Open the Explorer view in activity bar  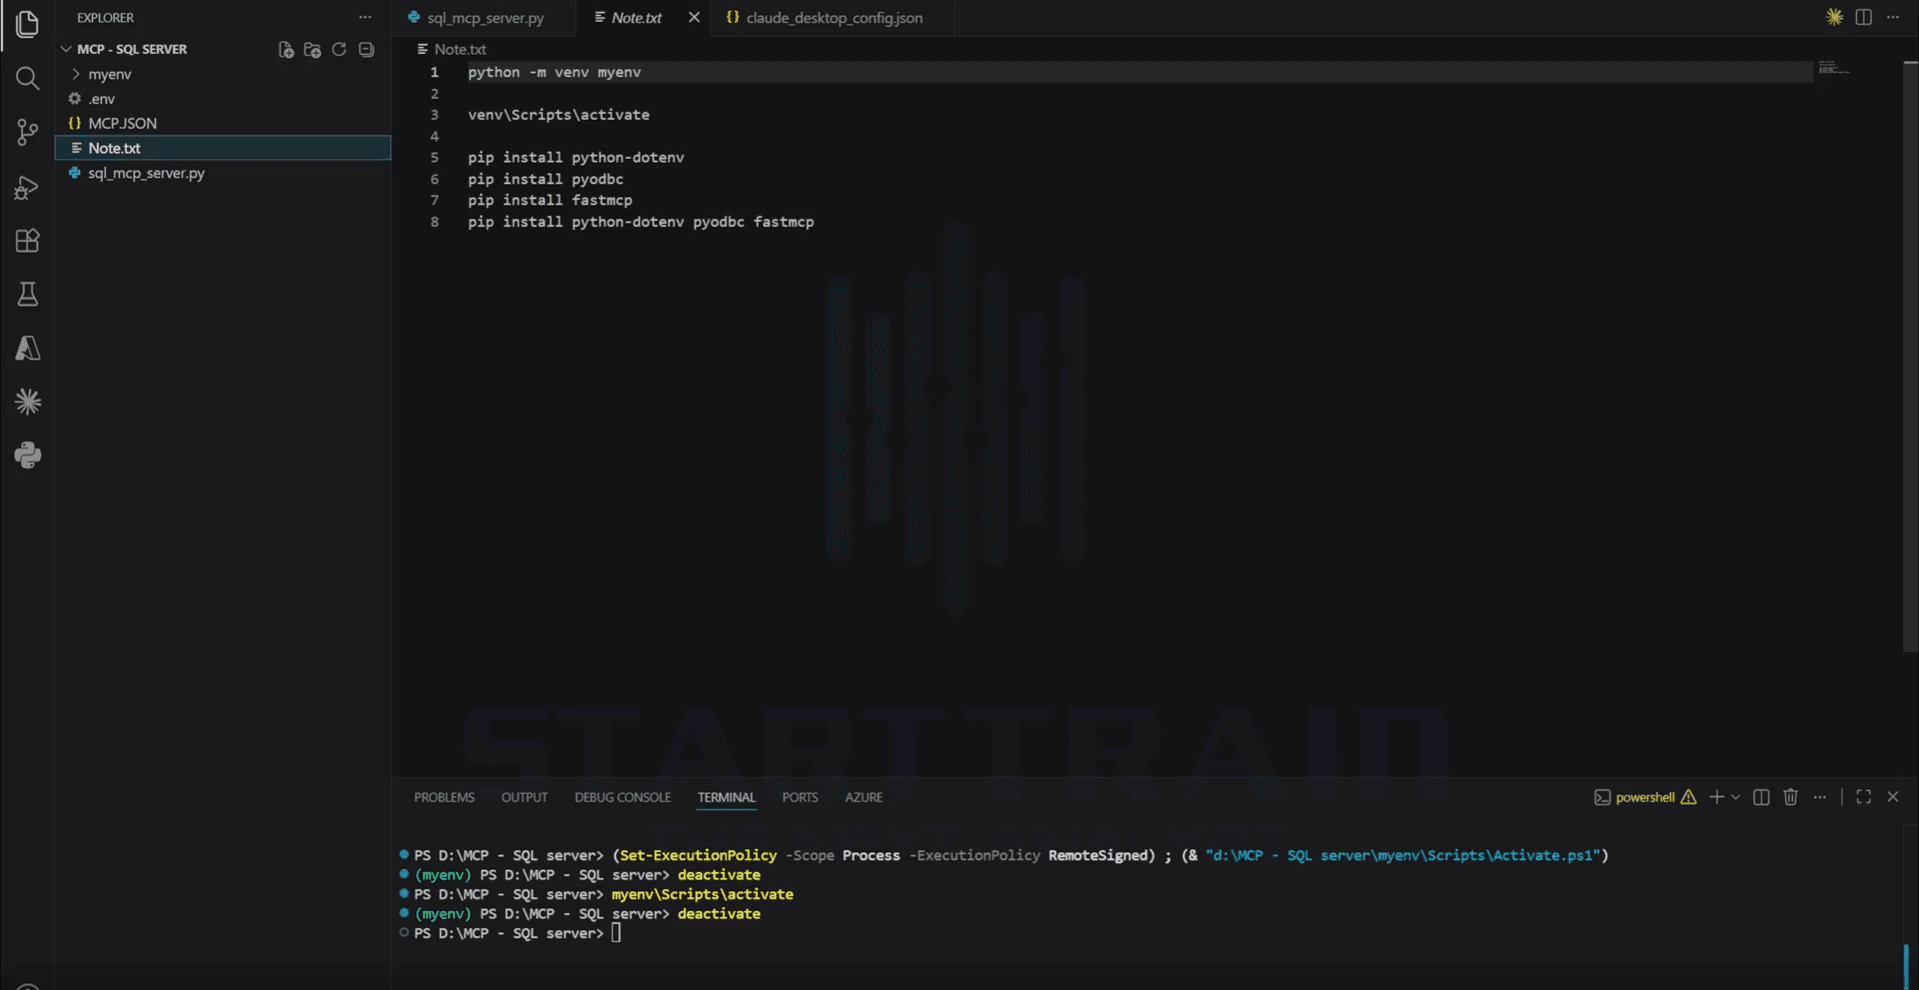[27, 24]
